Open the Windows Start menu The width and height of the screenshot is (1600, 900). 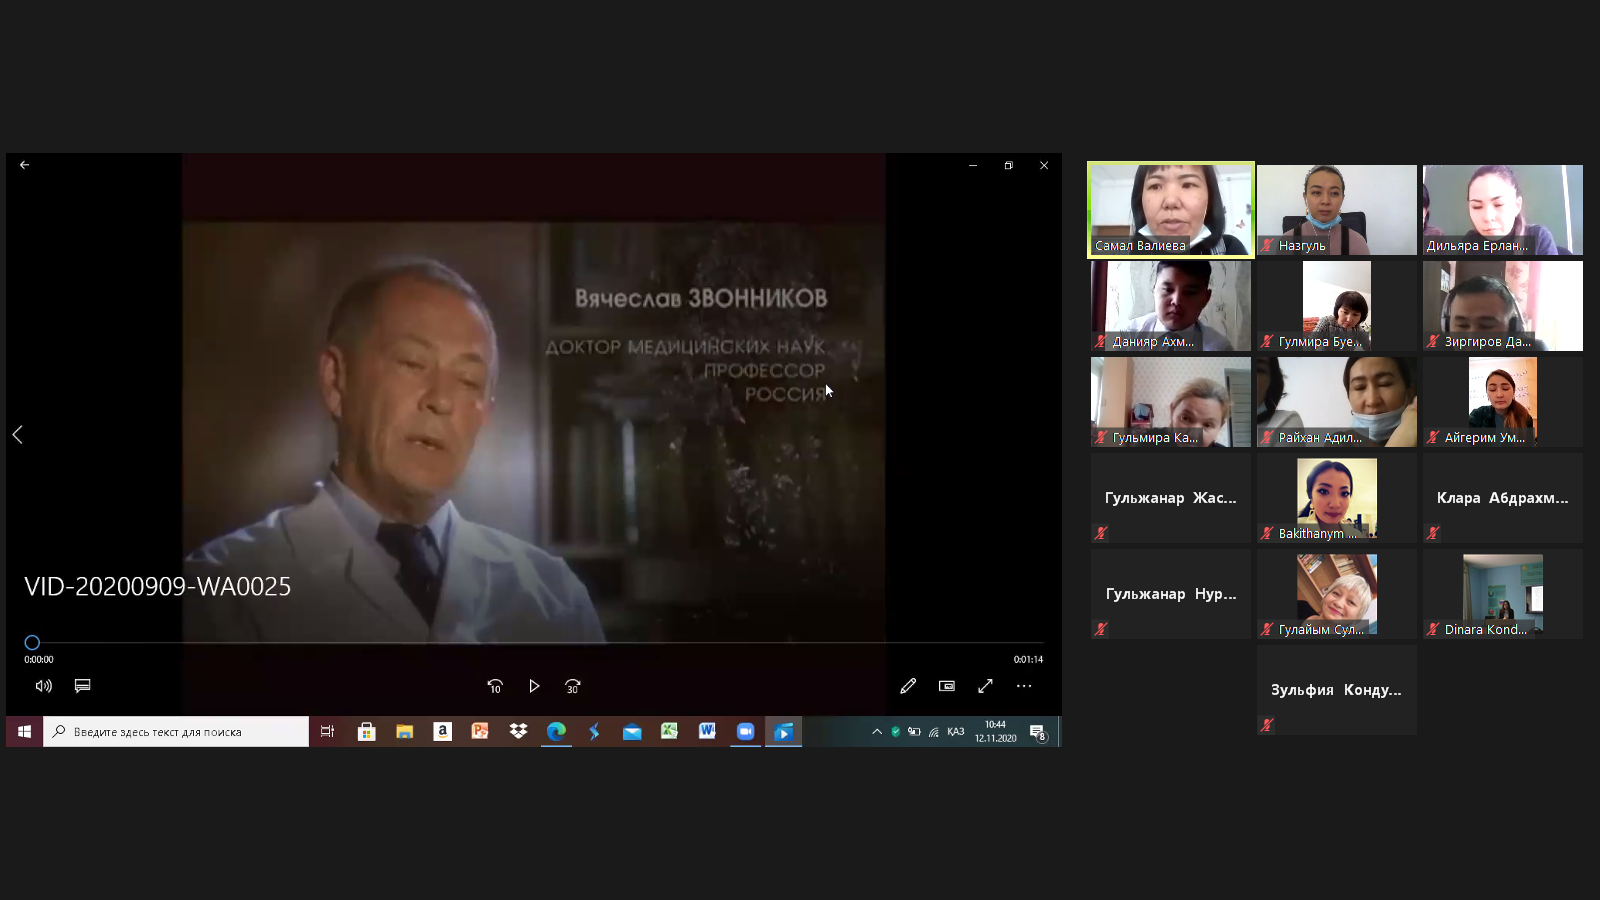(x=24, y=732)
